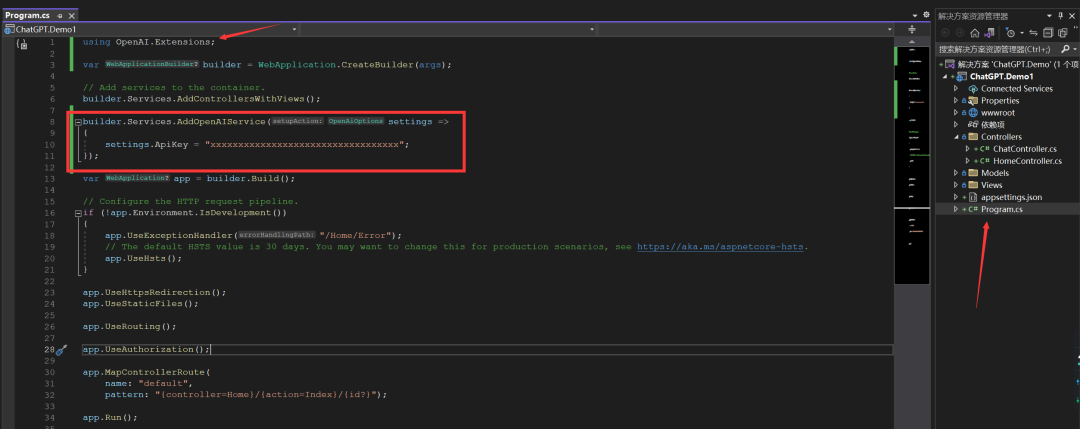This screenshot has width=1080, height=429.
Task: Expand the 依赖项 dependencies node
Action: tap(956, 125)
